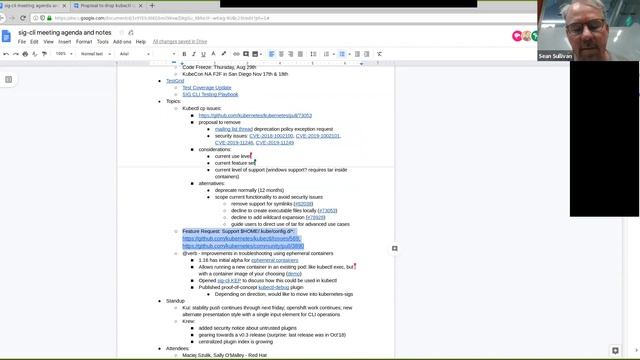Open the Help menu

click(141, 42)
